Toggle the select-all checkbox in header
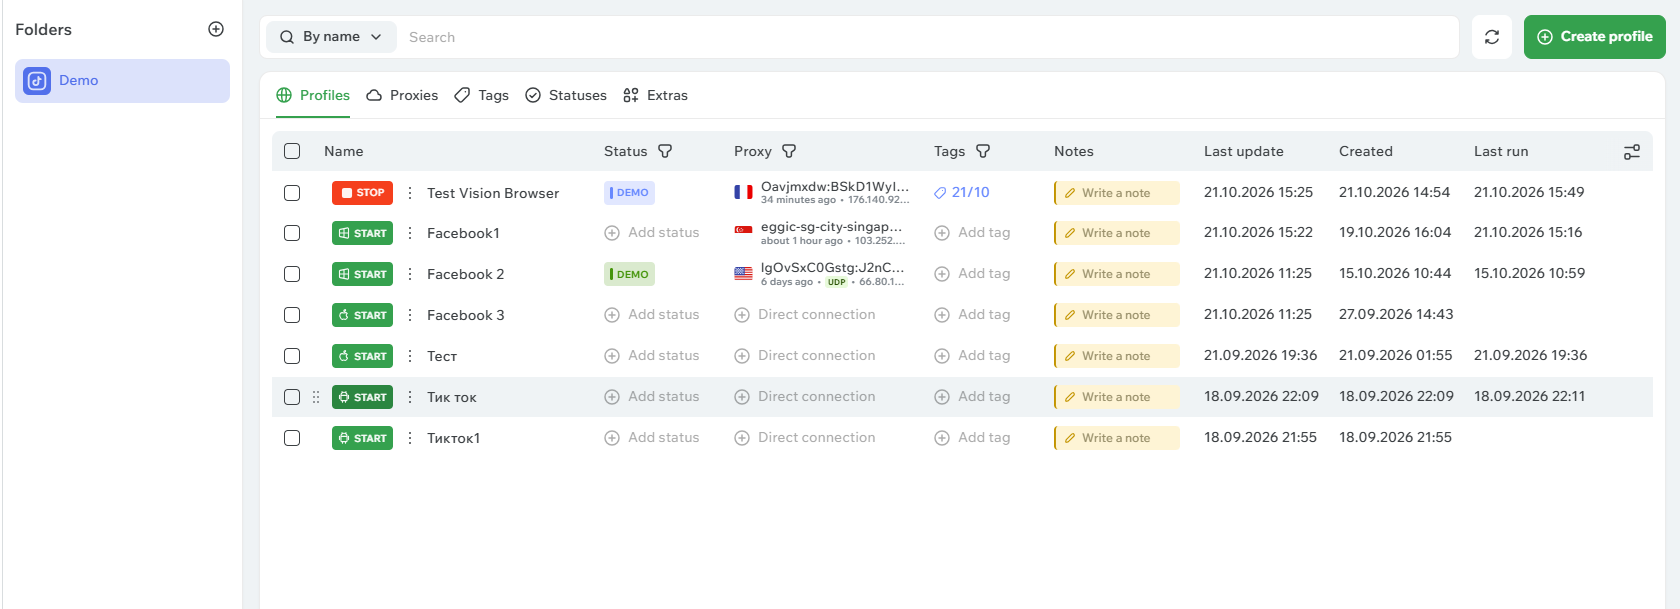This screenshot has width=1680, height=609. (292, 151)
